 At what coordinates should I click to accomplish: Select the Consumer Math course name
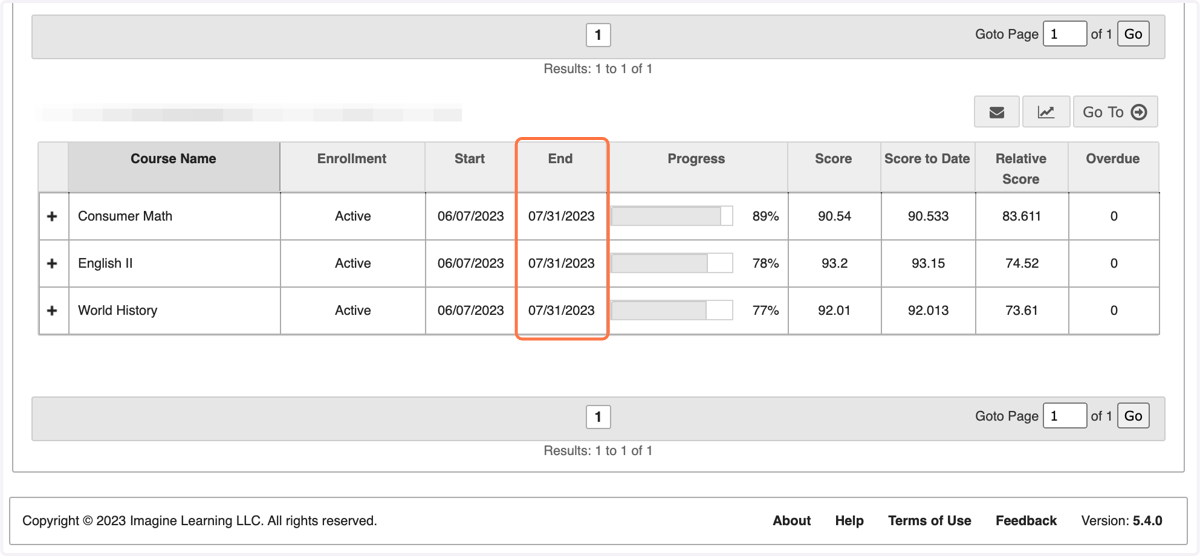pyautogui.click(x=125, y=216)
